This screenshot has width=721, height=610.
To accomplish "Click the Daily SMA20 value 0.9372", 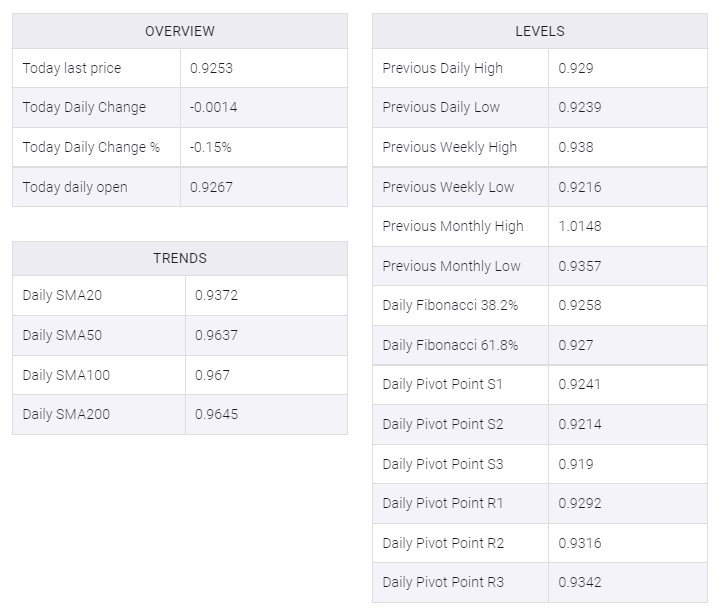I will click(x=216, y=295).
